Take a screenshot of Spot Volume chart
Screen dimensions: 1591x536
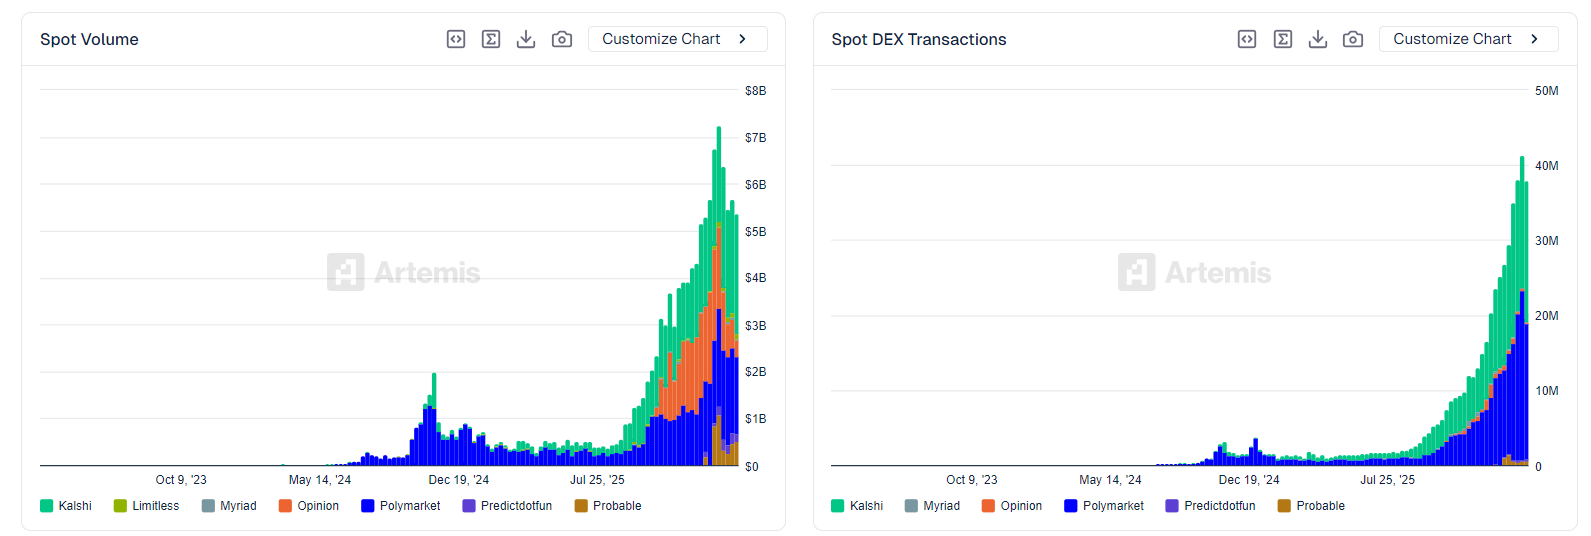(x=562, y=39)
